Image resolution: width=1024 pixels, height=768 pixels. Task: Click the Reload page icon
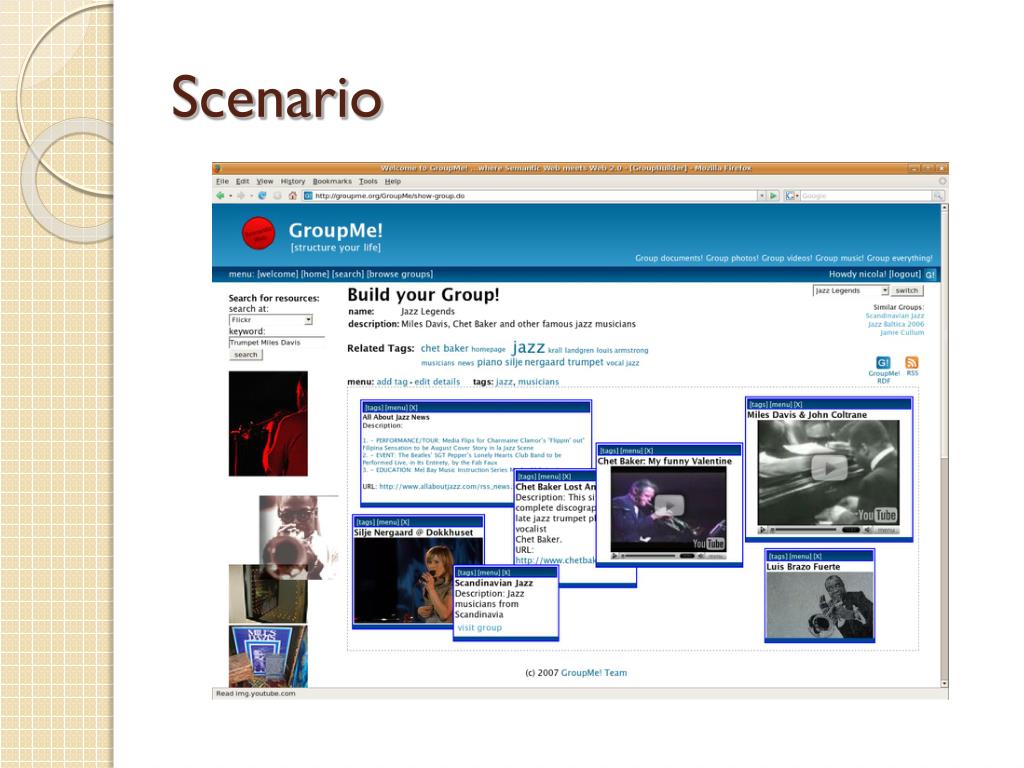262,195
